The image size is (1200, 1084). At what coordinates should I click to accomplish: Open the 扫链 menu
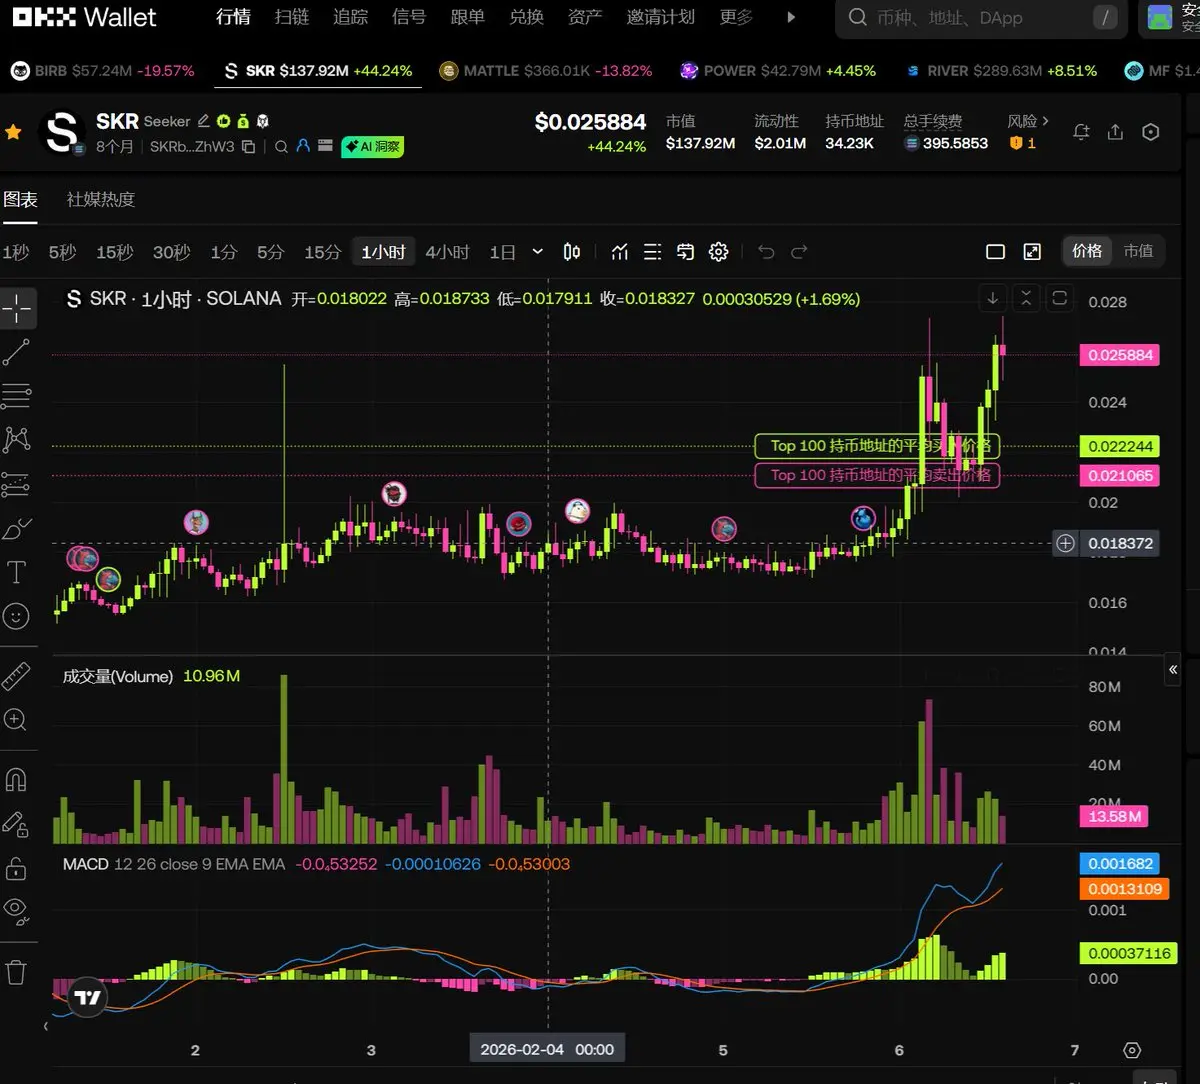coord(292,17)
